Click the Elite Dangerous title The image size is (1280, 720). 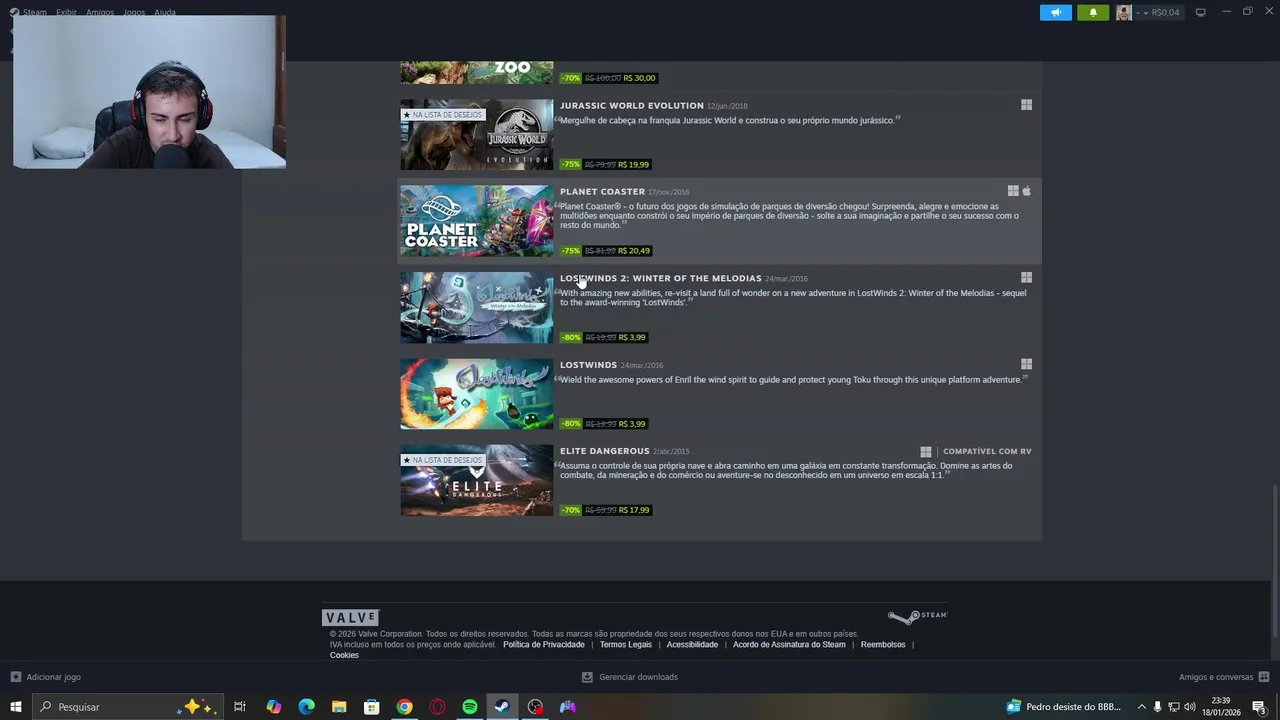[x=605, y=451]
